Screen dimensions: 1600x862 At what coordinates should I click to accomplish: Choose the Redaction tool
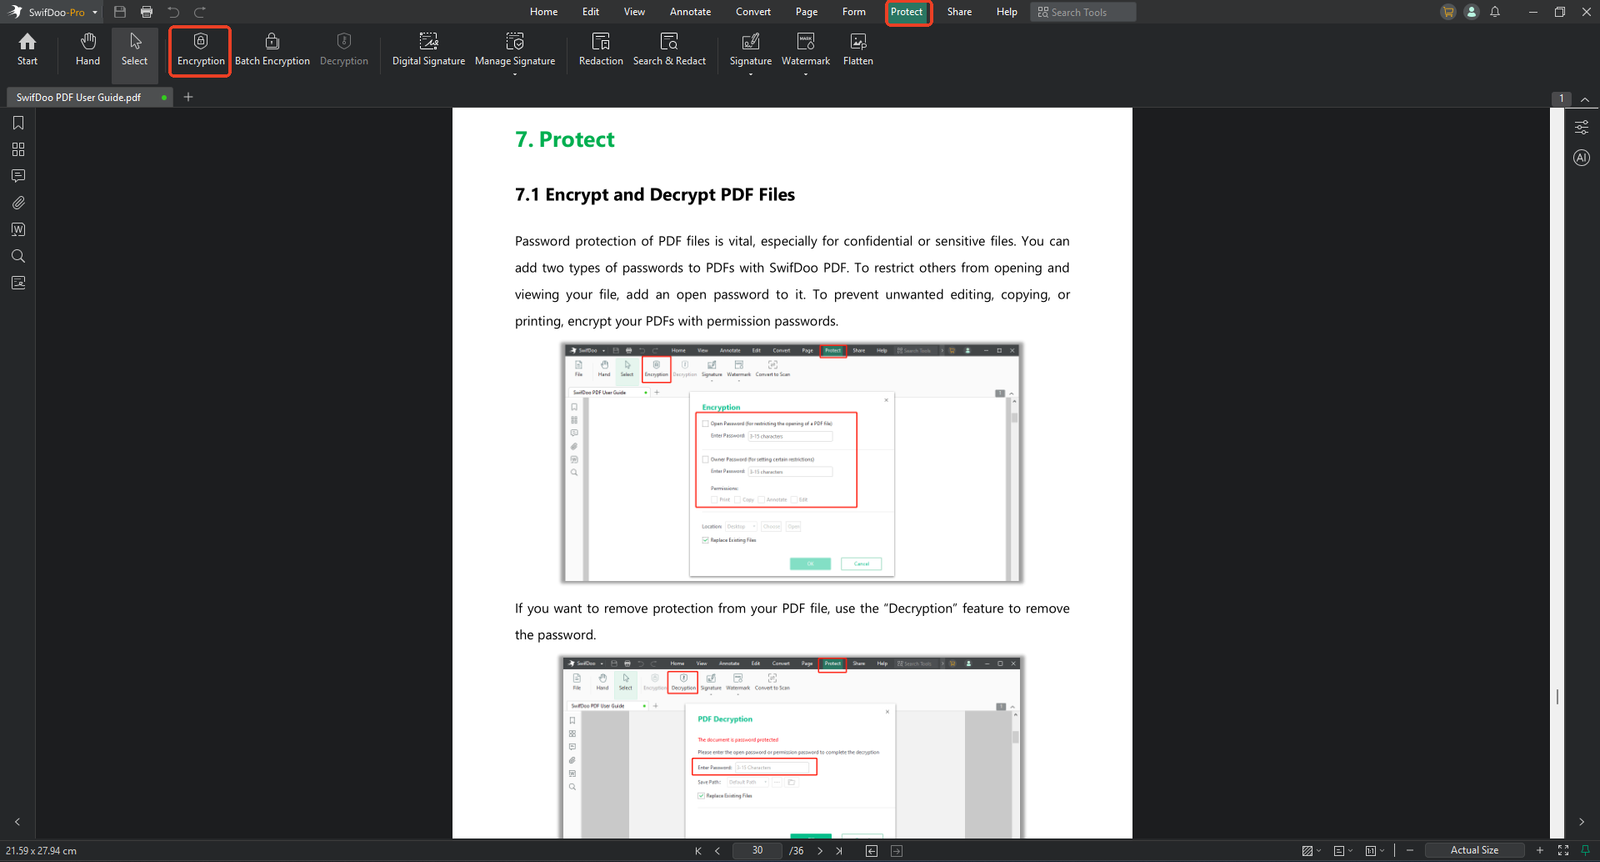coord(601,49)
